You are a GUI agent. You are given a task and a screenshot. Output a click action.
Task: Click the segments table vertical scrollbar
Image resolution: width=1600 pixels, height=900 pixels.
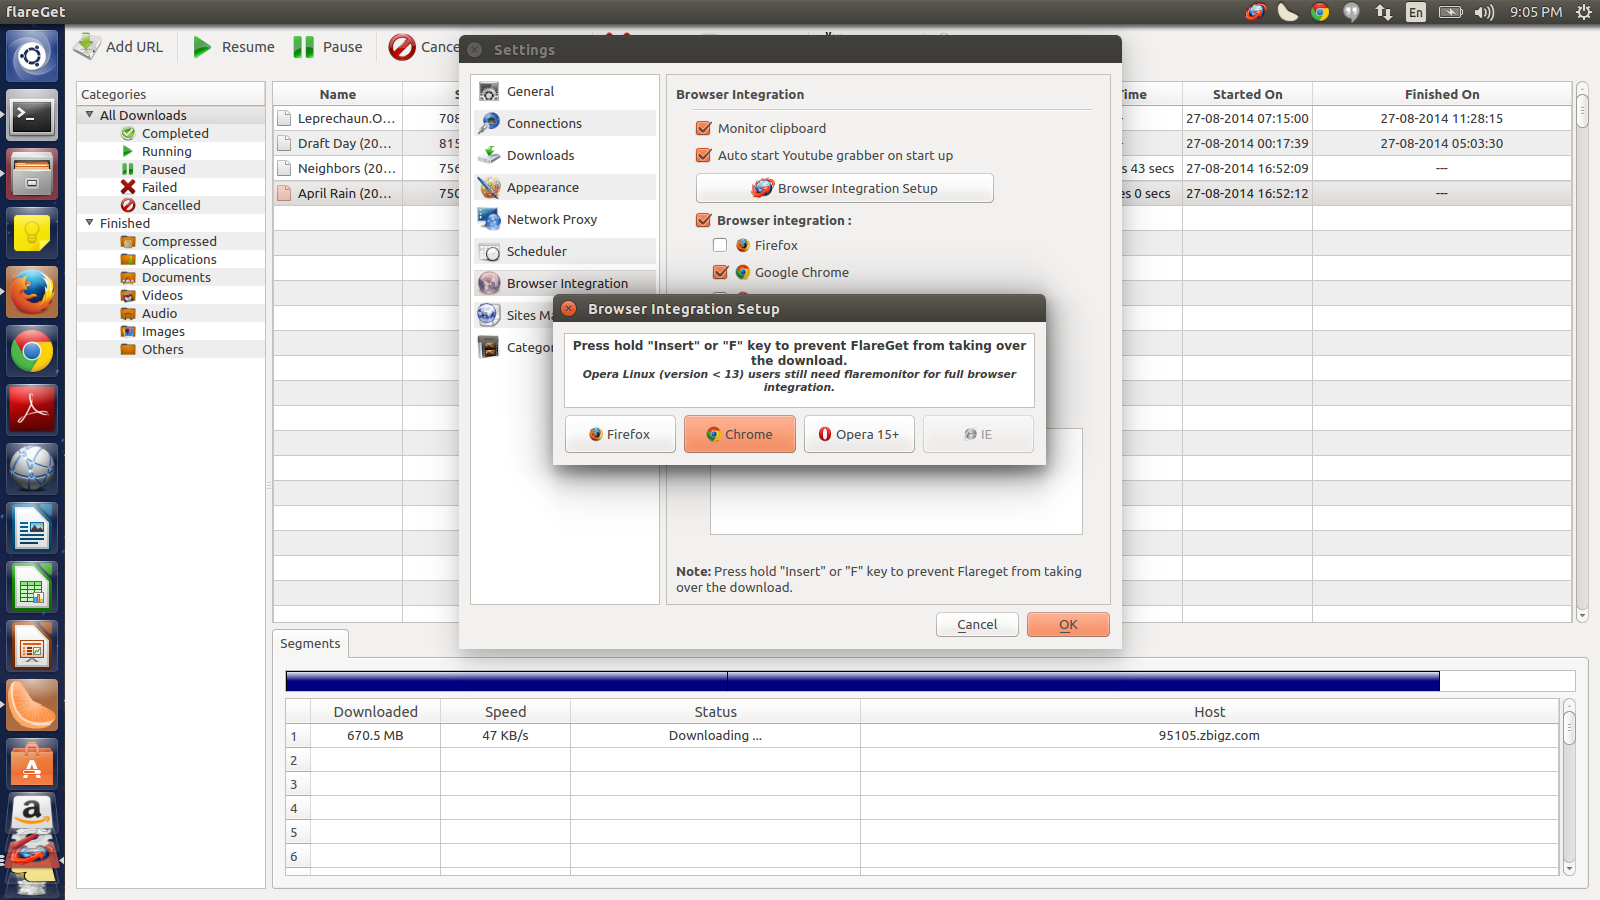click(1569, 787)
